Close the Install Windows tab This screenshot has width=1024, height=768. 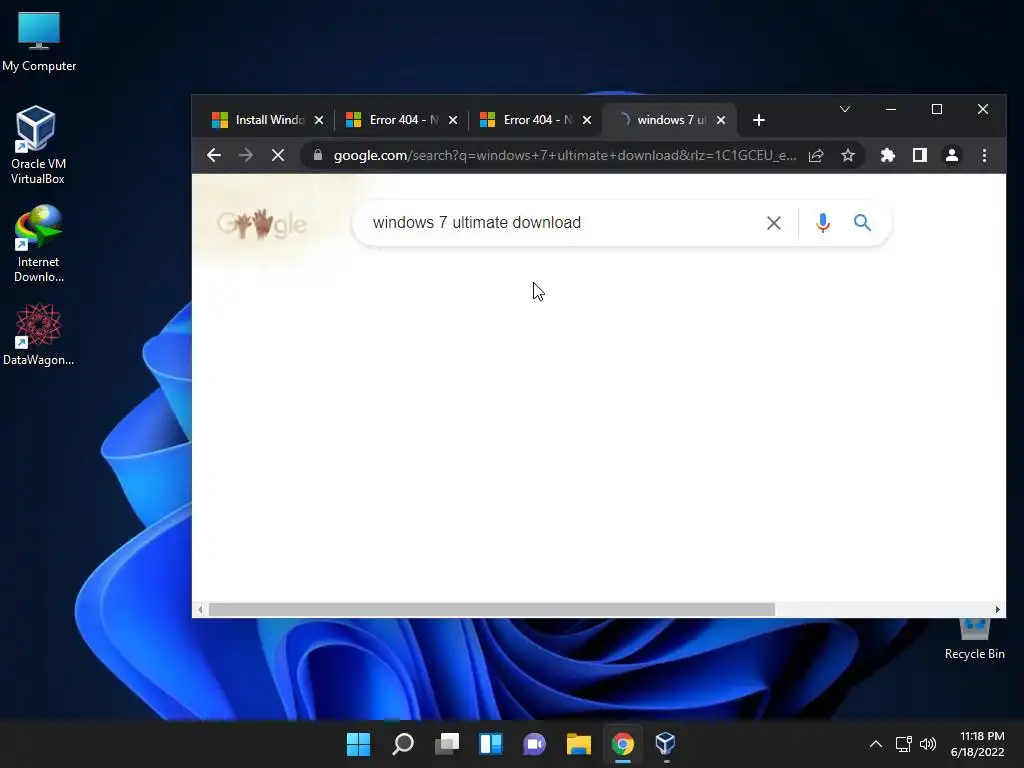point(319,120)
